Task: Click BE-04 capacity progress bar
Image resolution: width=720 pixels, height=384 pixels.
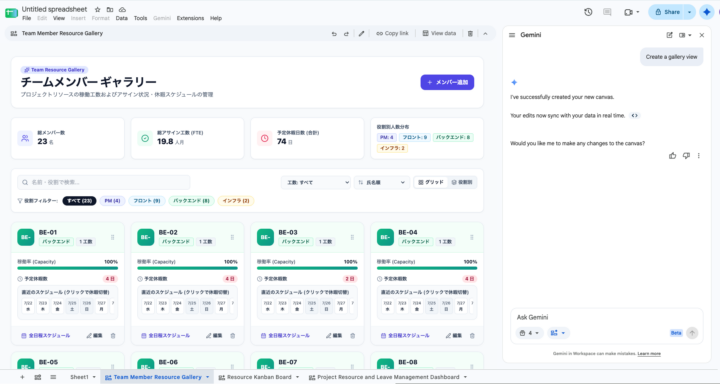Action: [427, 268]
